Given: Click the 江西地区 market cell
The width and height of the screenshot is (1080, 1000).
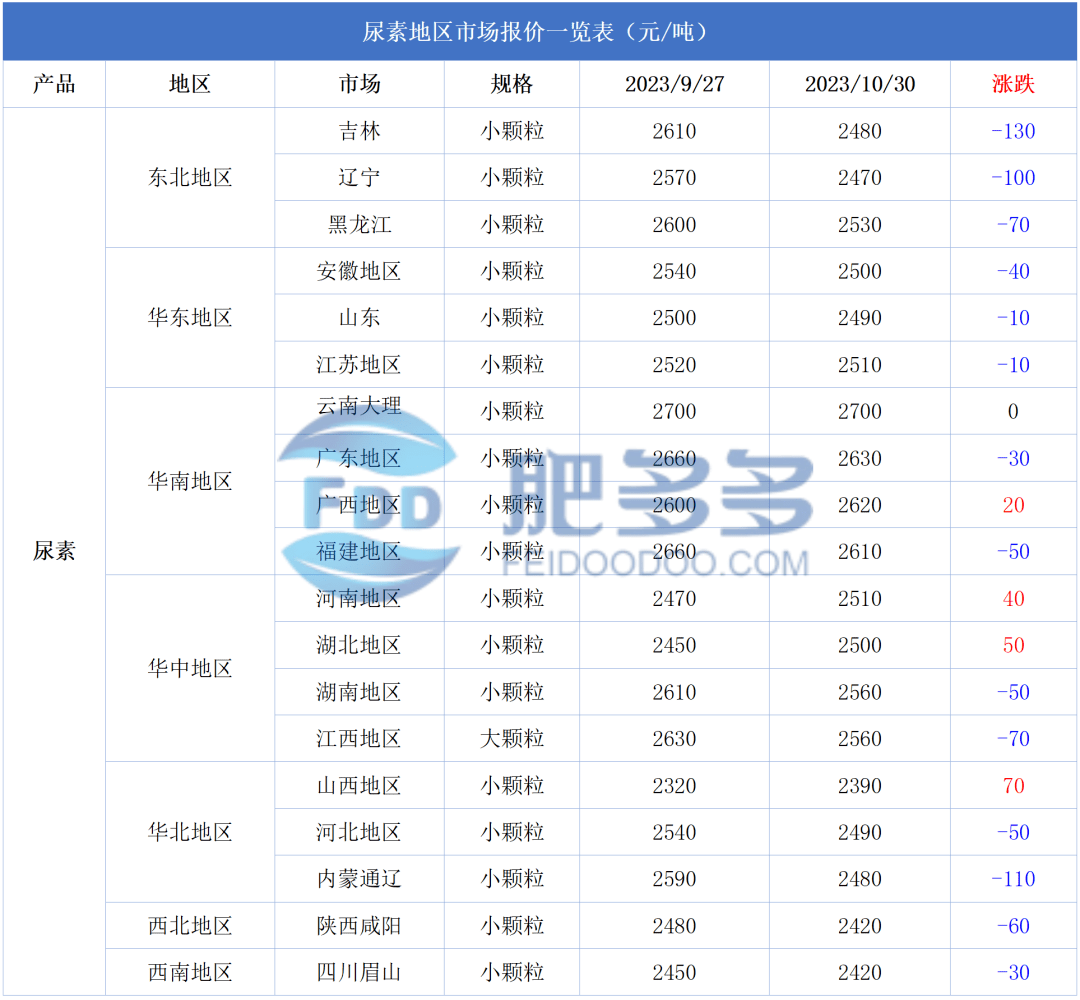Looking at the screenshot, I should 359,739.
